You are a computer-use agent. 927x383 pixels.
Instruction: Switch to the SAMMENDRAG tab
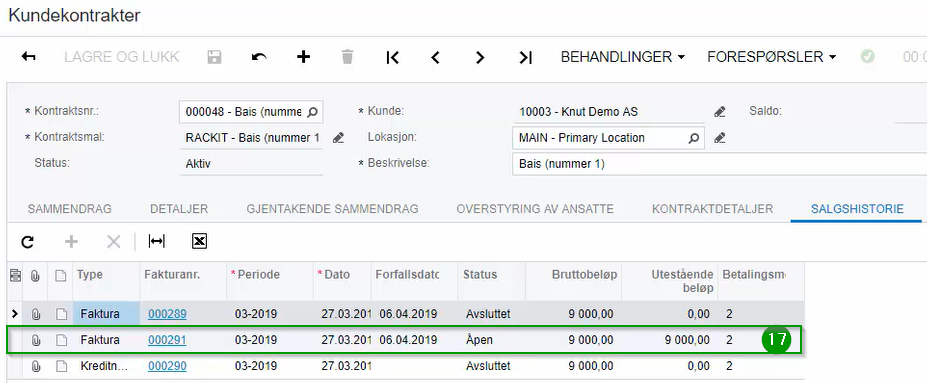(70, 209)
